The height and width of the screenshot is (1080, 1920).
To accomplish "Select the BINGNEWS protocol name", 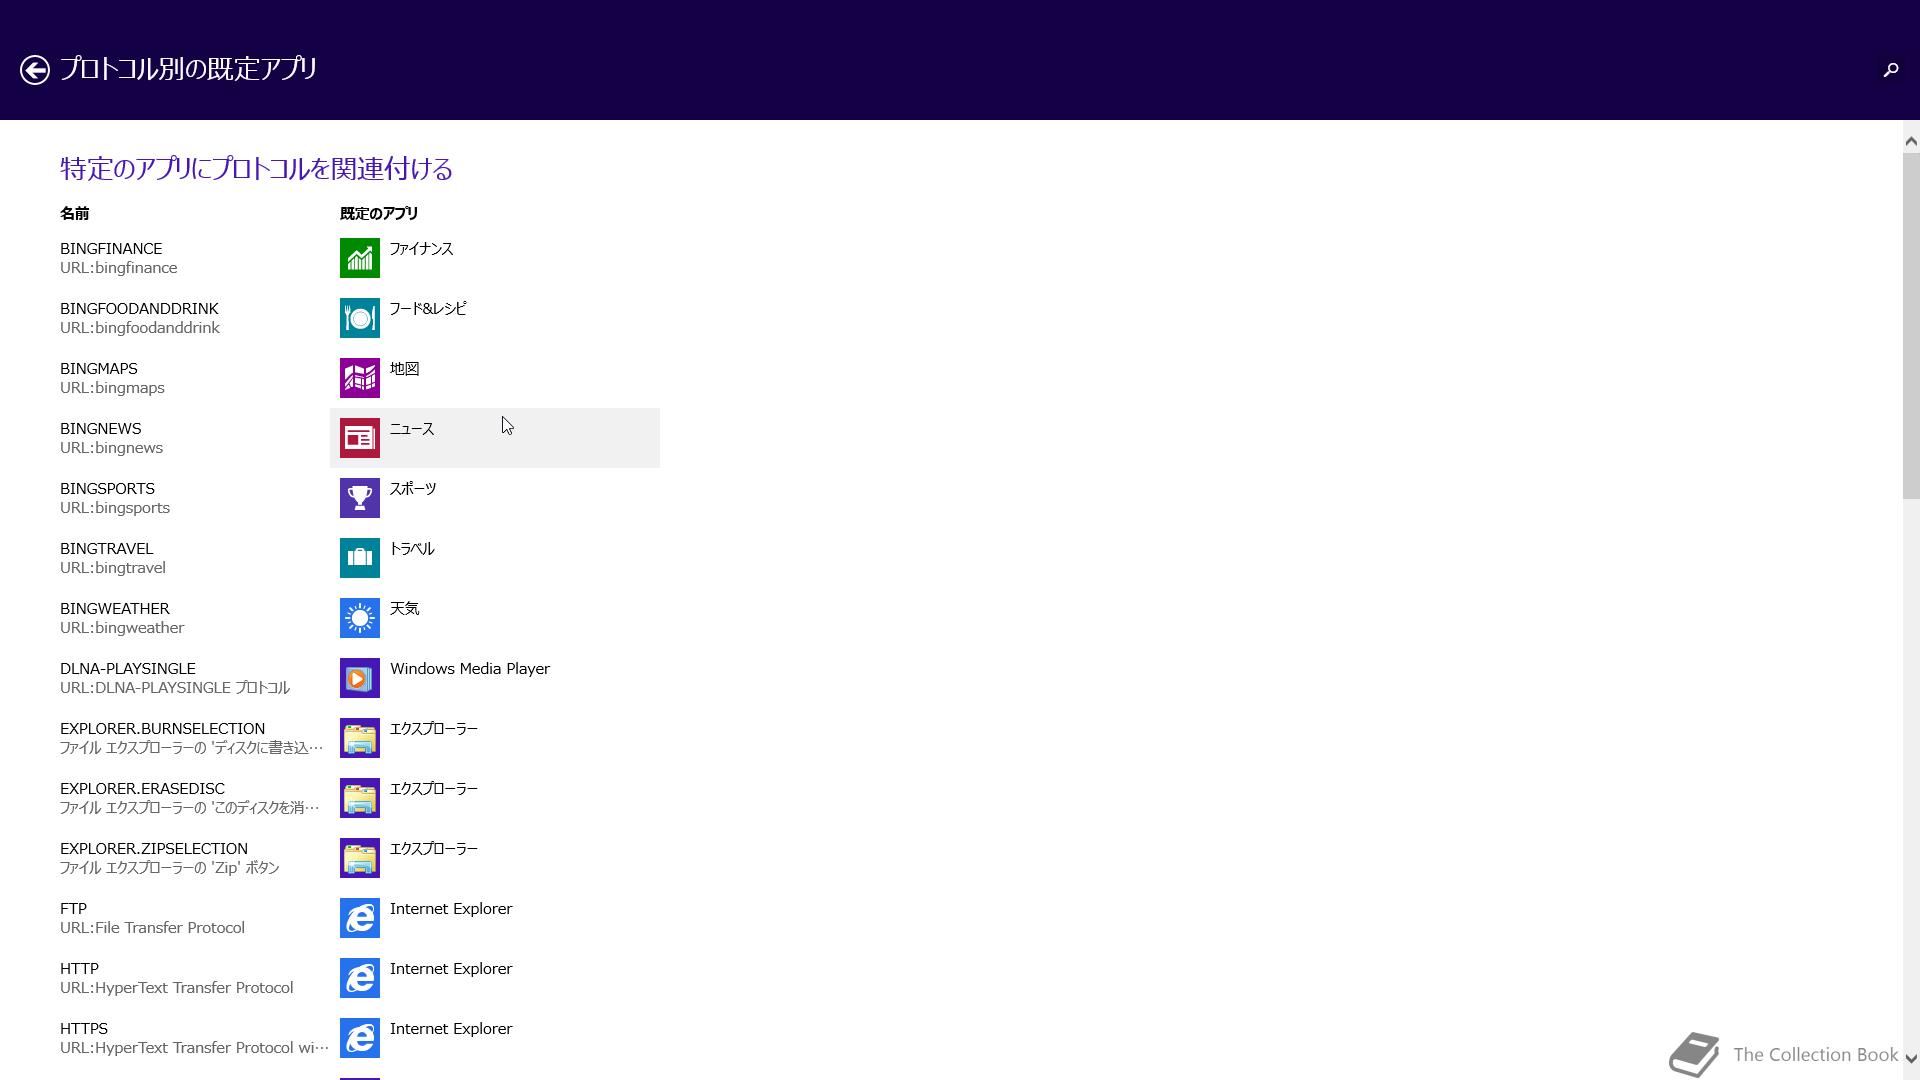I will 101,429.
